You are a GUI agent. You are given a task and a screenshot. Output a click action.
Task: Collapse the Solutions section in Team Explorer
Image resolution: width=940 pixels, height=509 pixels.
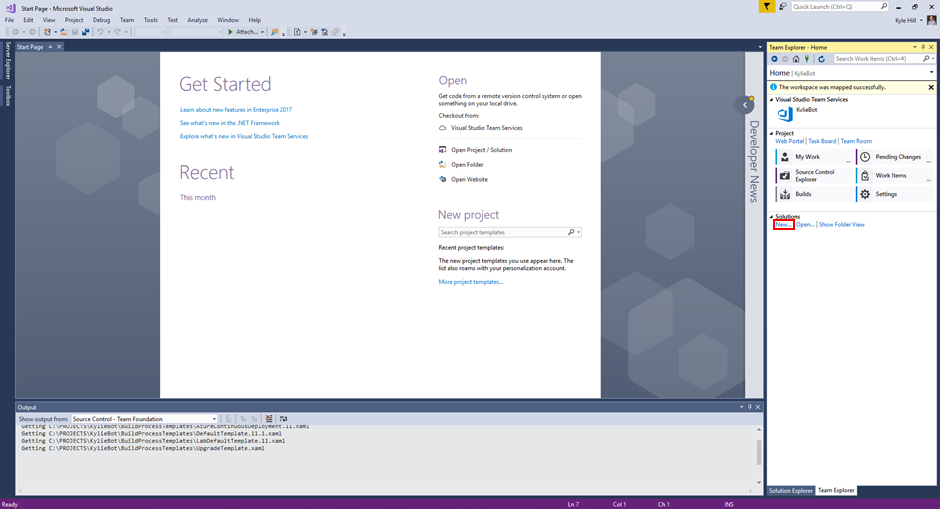[x=772, y=216]
